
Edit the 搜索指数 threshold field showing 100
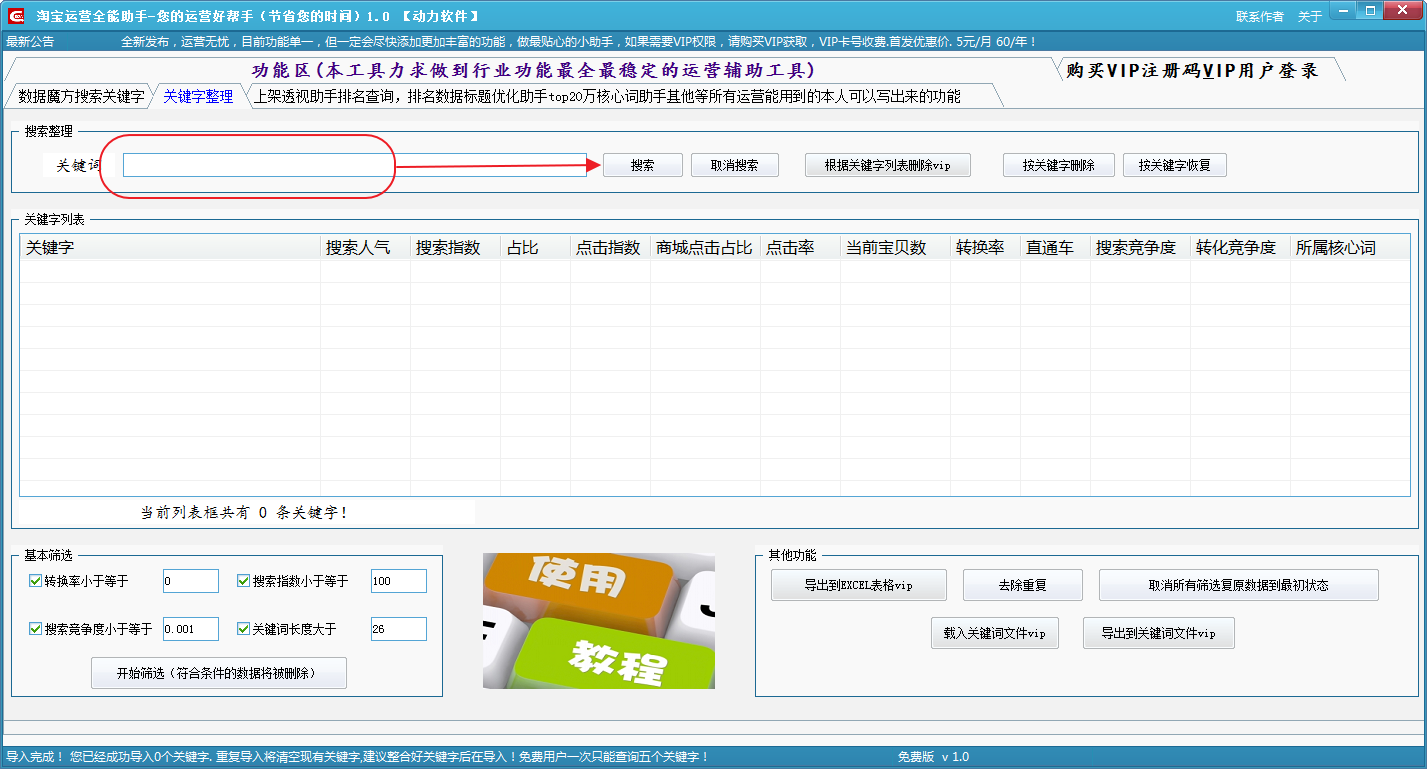398,581
